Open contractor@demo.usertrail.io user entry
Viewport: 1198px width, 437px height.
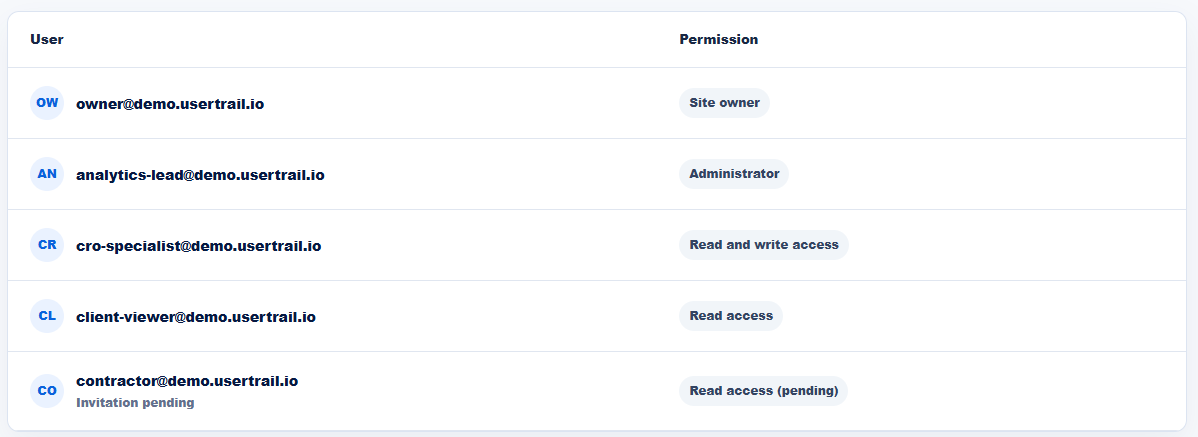(187, 380)
